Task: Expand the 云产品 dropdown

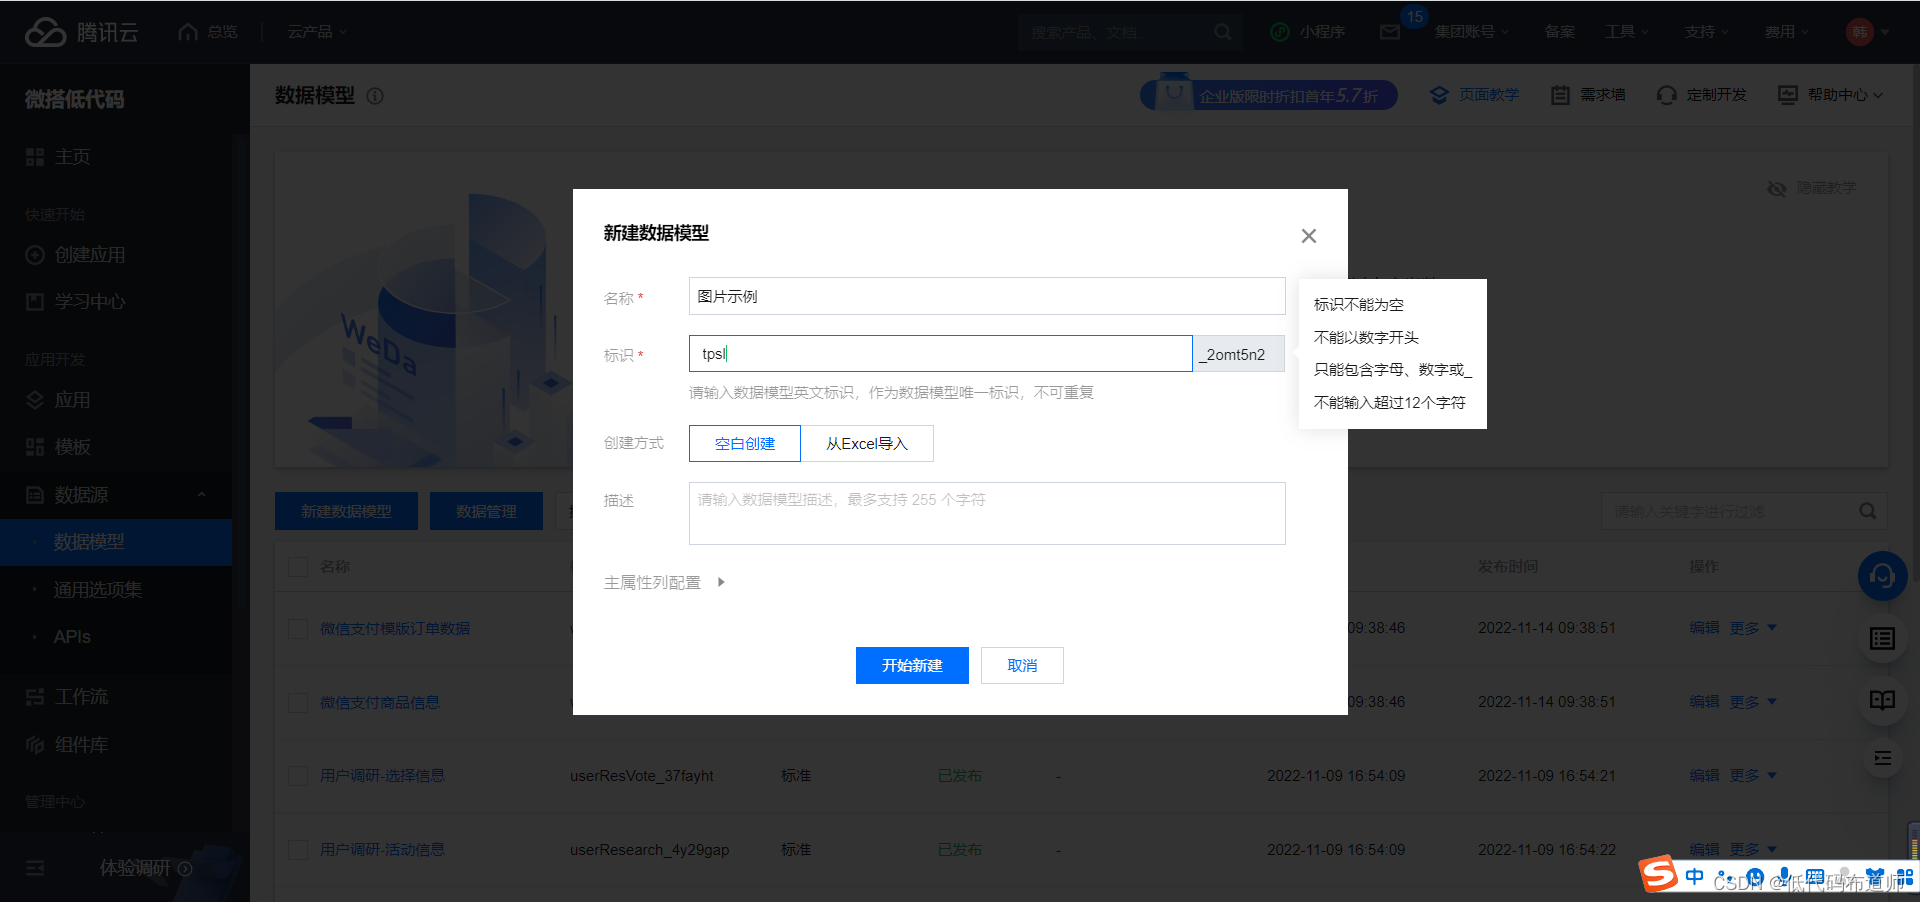Action: (317, 32)
